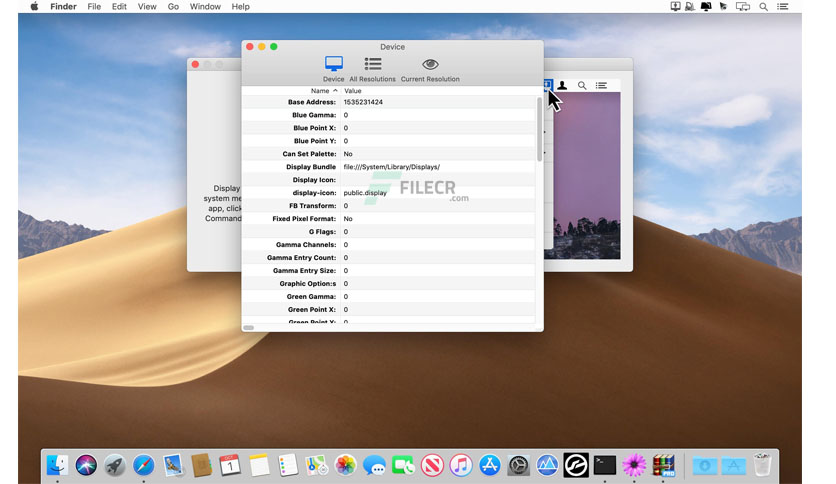The height and width of the screenshot is (484, 836).
Task: Open the Trash in the Dock
Action: [762, 464]
